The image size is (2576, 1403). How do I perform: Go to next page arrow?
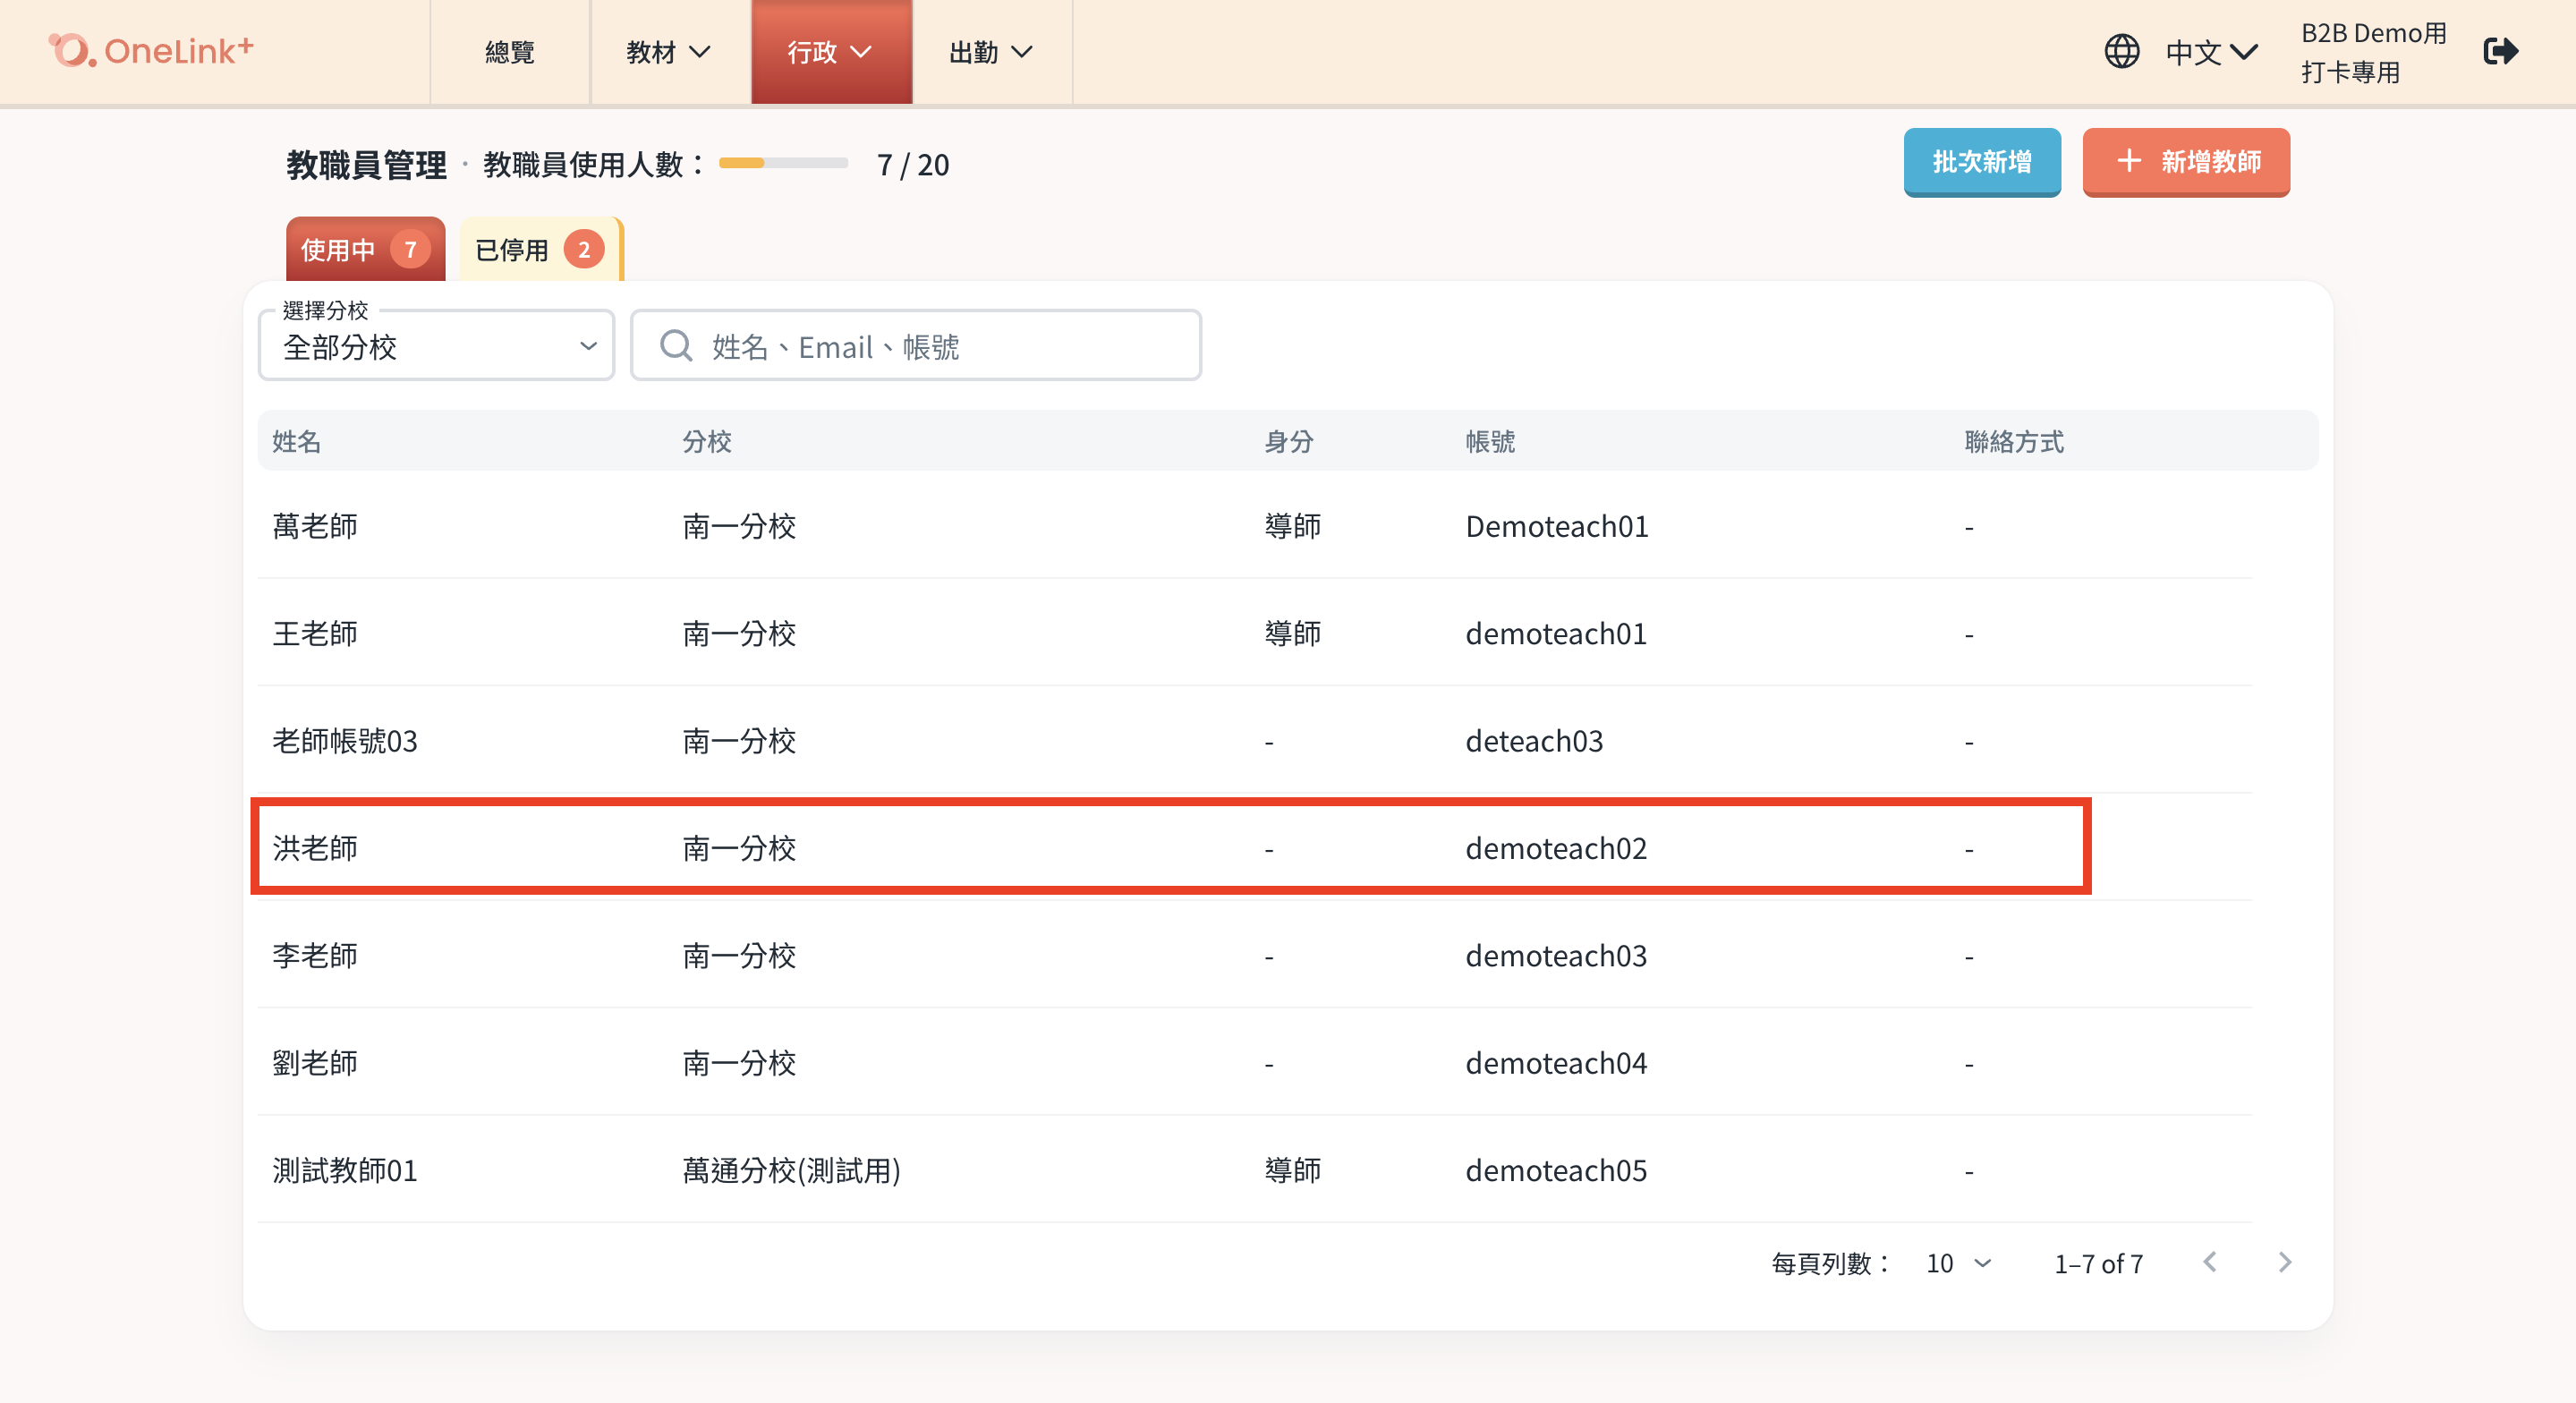pos(2284,1262)
